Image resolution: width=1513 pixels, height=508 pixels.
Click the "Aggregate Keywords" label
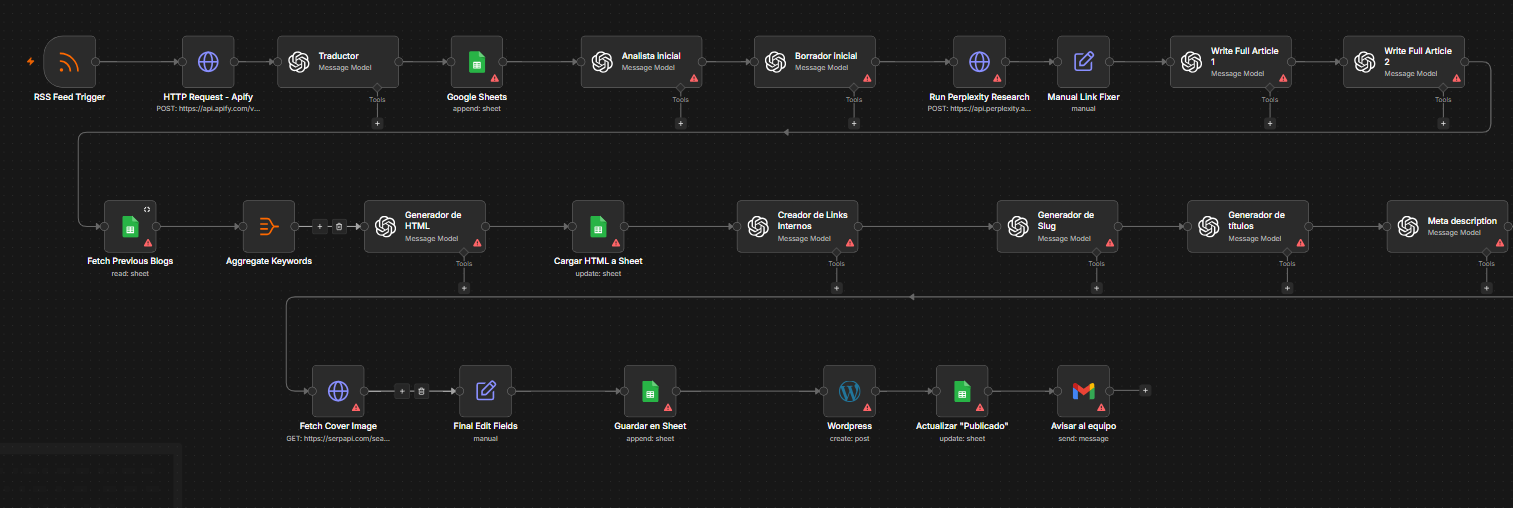click(x=269, y=261)
